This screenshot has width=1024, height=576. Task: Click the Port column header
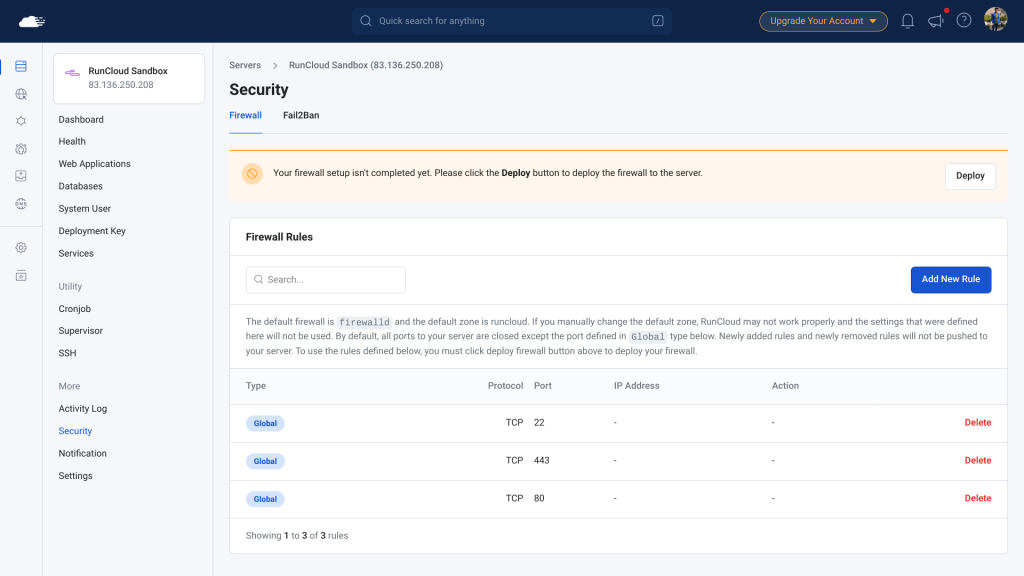pos(543,386)
